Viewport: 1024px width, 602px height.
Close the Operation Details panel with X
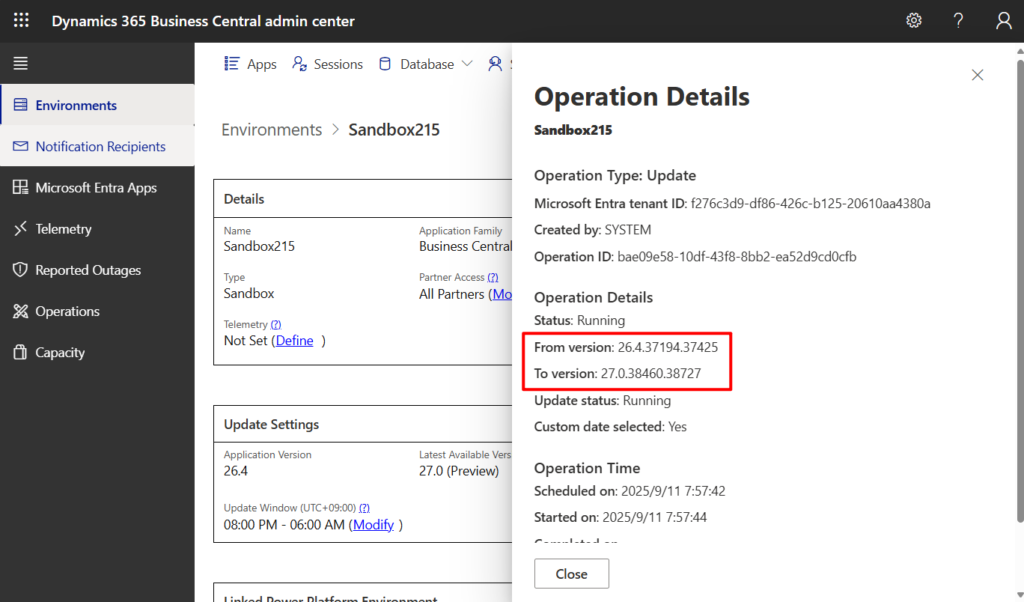[x=977, y=75]
